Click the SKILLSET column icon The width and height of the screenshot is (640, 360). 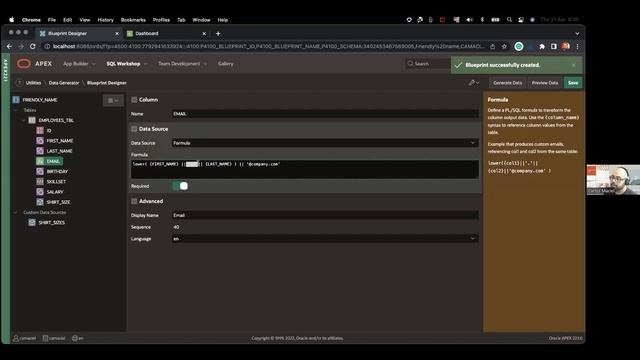click(40, 182)
